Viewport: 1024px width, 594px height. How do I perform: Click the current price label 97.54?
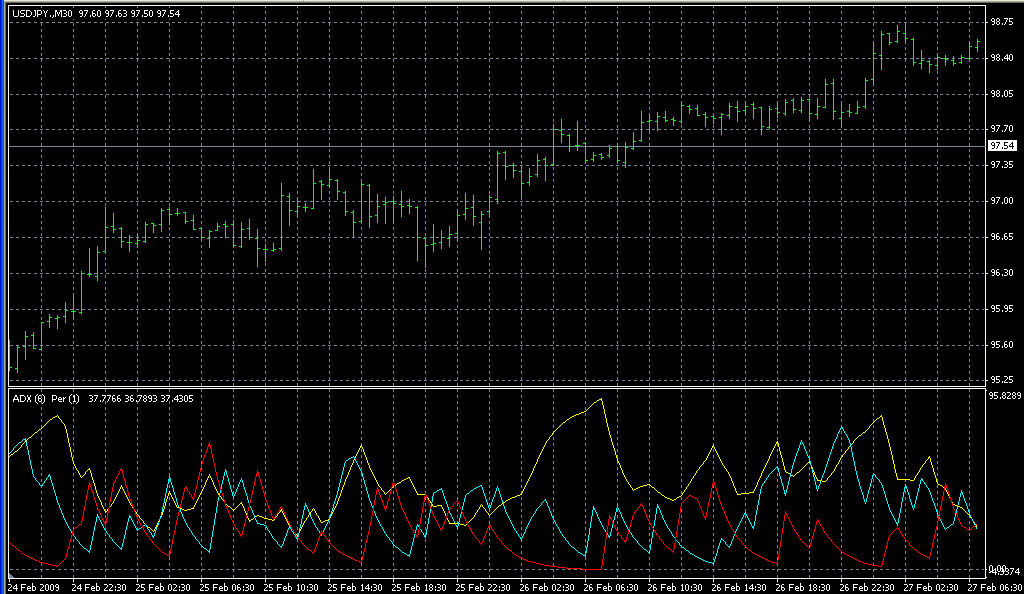pyautogui.click(x=1002, y=146)
